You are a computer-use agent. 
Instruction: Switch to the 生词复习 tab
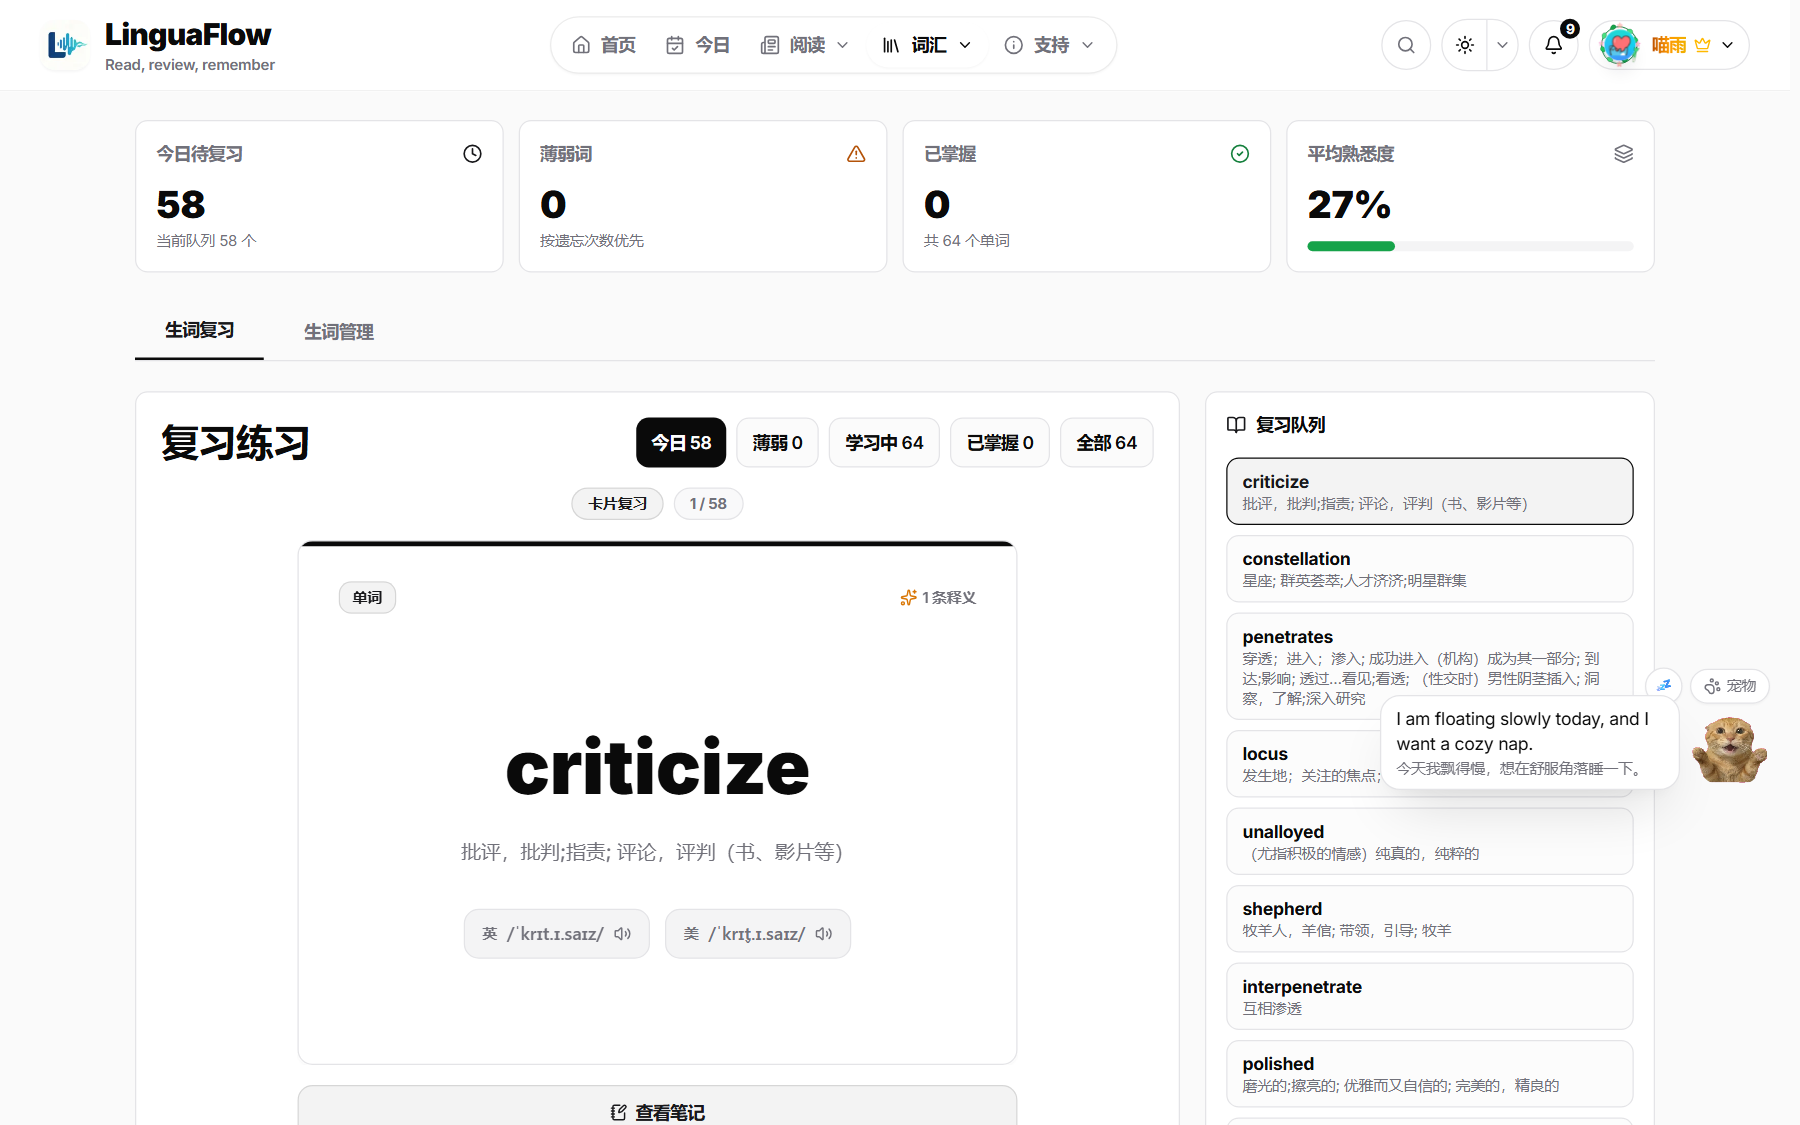click(199, 331)
